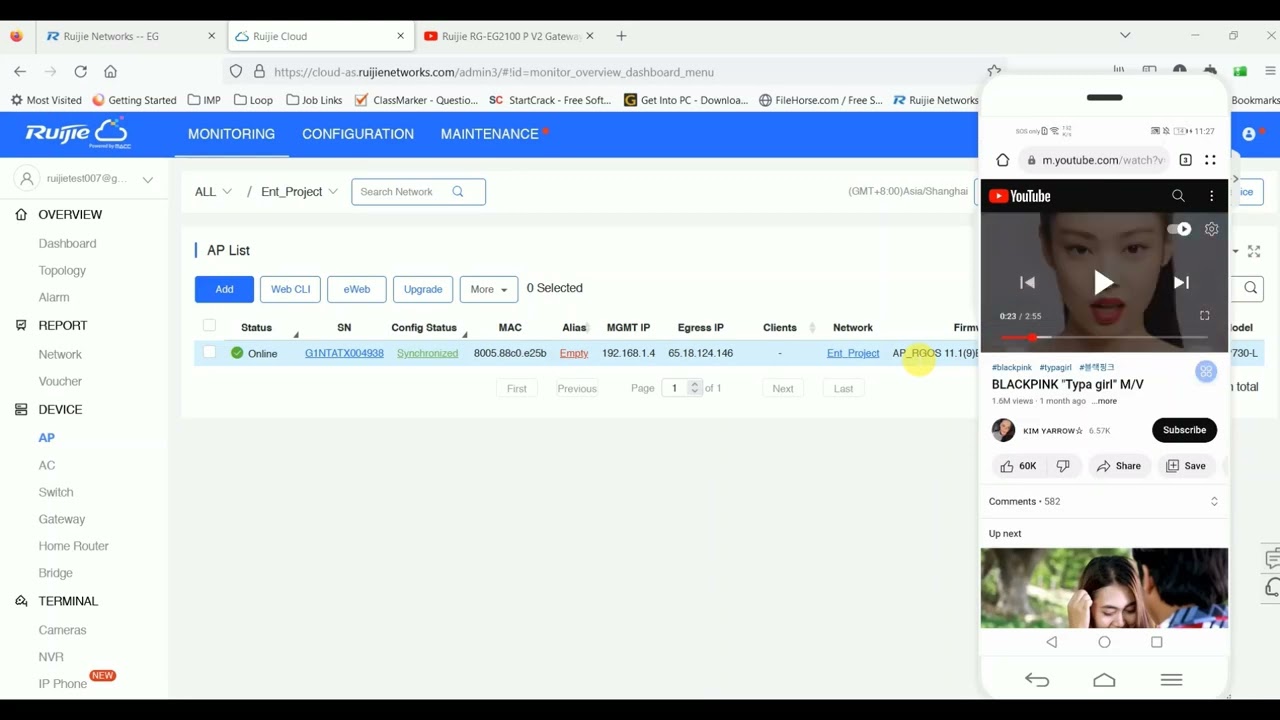Open the MAINTENANCE tab
The width and height of the screenshot is (1280, 720).
(490, 134)
